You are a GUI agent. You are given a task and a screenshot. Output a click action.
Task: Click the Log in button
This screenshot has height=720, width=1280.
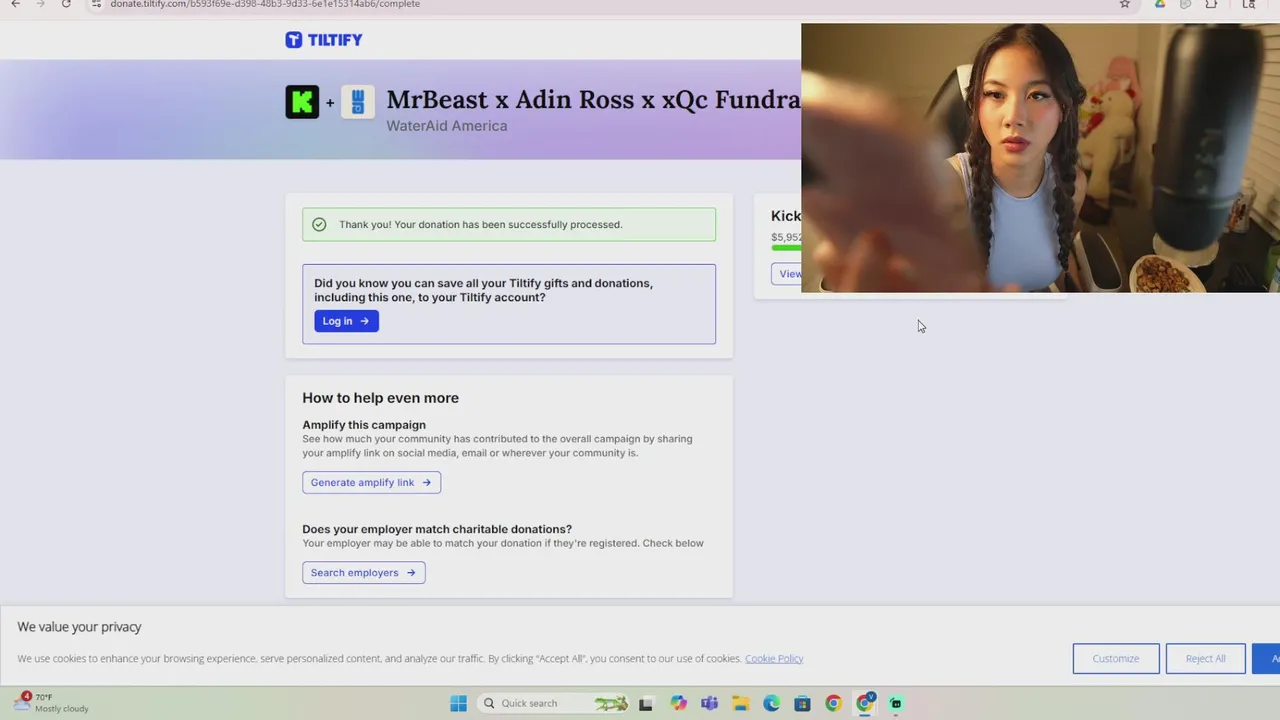tap(346, 321)
